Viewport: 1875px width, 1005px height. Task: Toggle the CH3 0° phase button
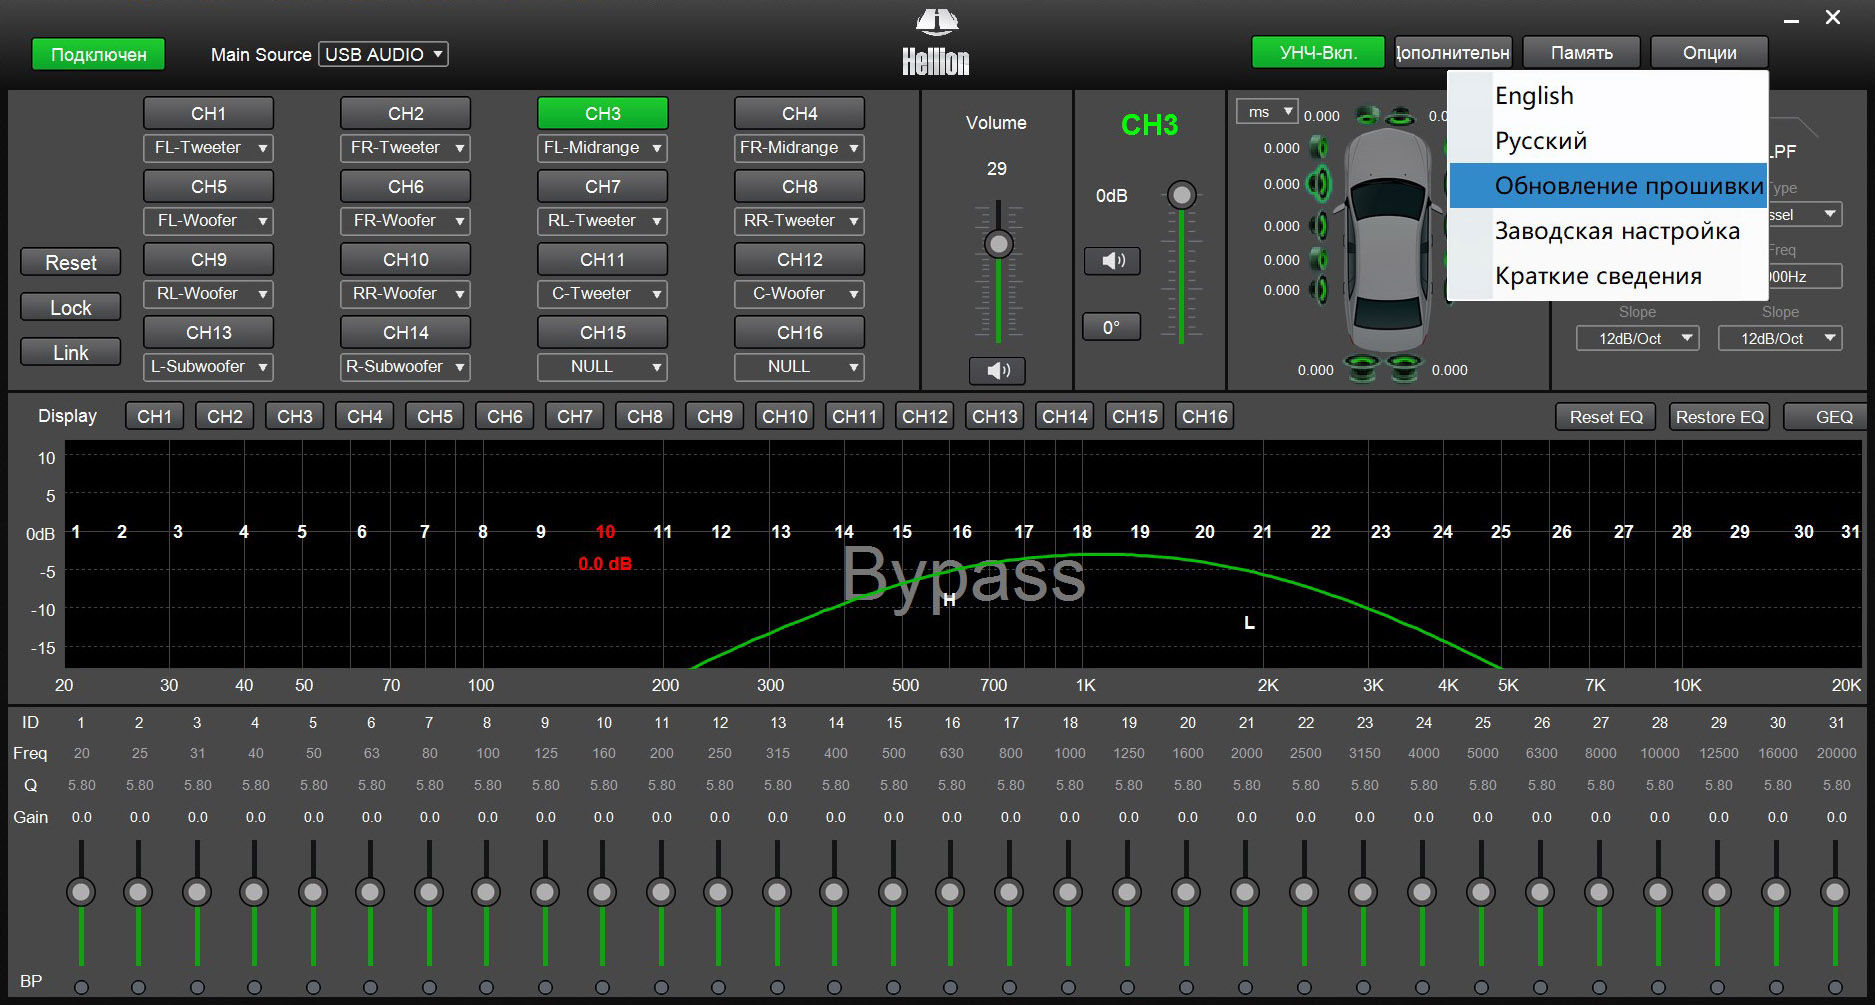pos(1111,327)
